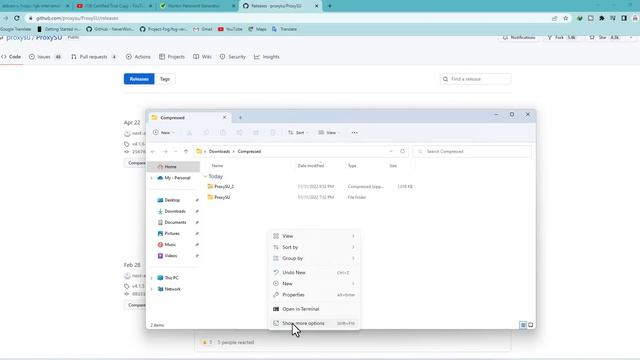The width and height of the screenshot is (640, 360).
Task: Switch to large icons view in Explorer status bar
Action: (531, 325)
